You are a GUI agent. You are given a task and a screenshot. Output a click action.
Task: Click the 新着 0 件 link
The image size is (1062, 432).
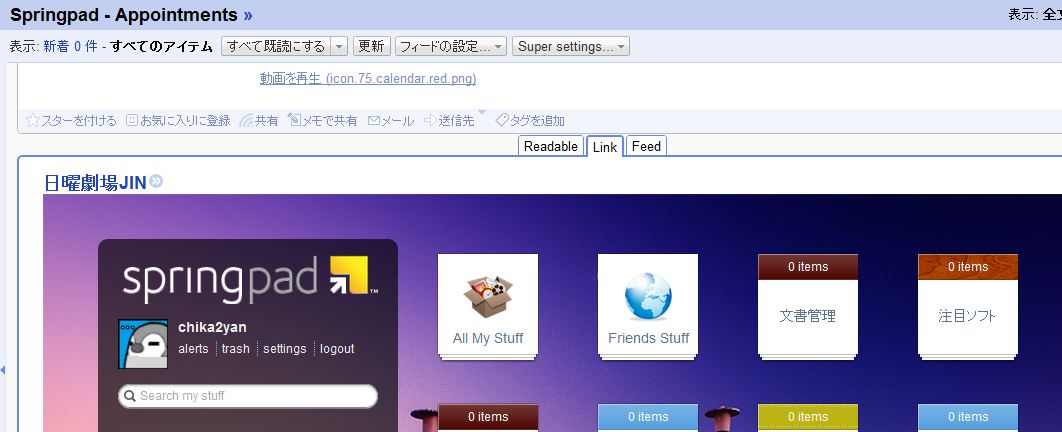click(x=70, y=47)
